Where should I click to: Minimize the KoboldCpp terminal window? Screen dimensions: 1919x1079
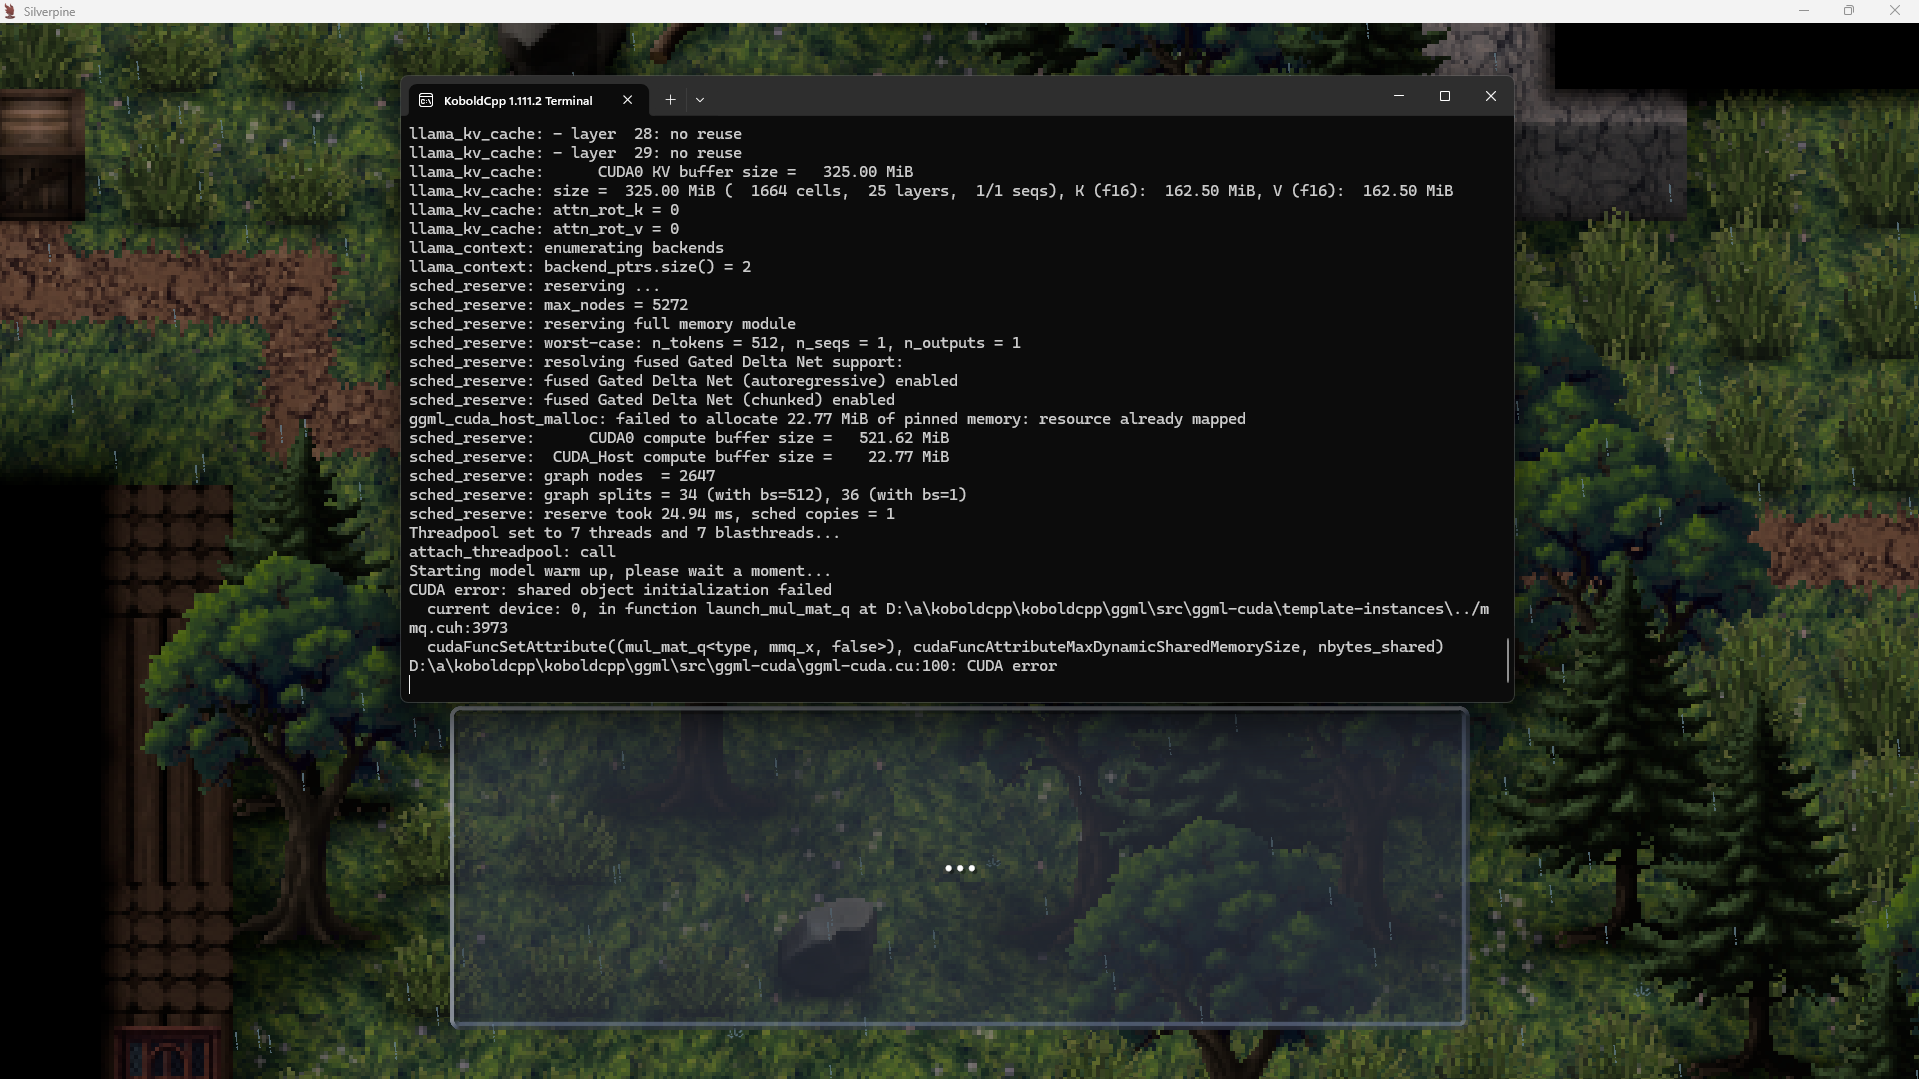(1399, 96)
